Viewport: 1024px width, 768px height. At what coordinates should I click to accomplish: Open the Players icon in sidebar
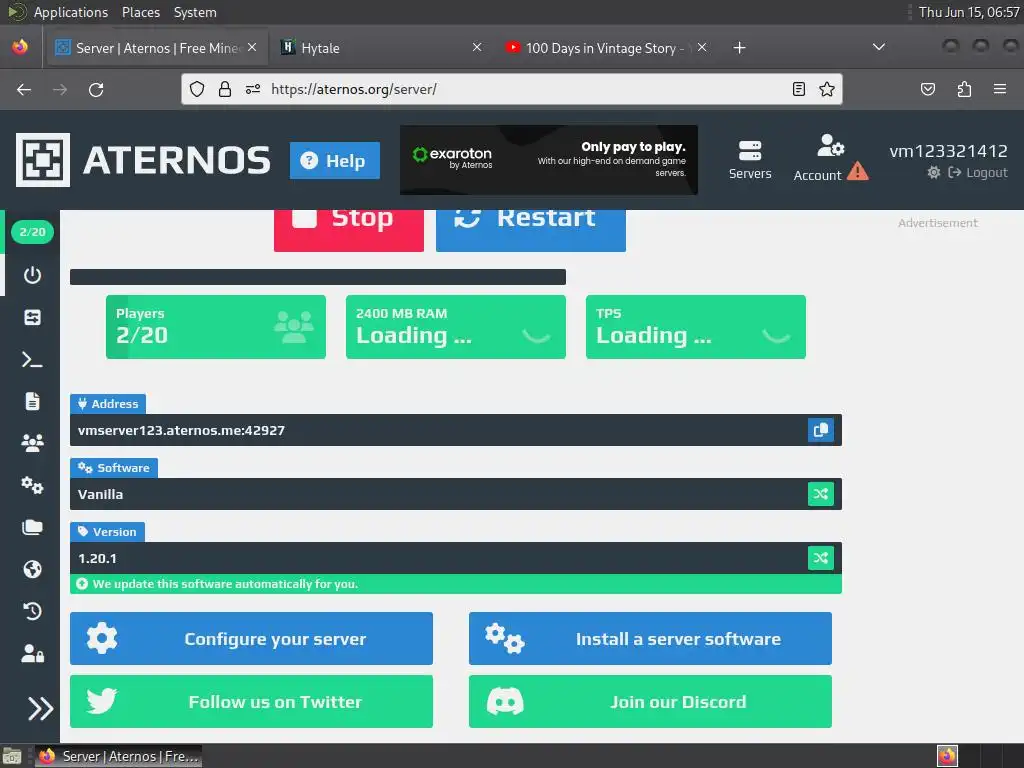pyautogui.click(x=32, y=443)
